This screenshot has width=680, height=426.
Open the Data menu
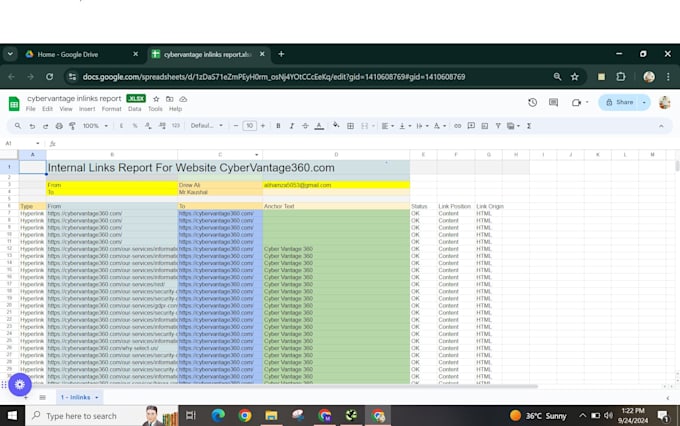point(134,109)
